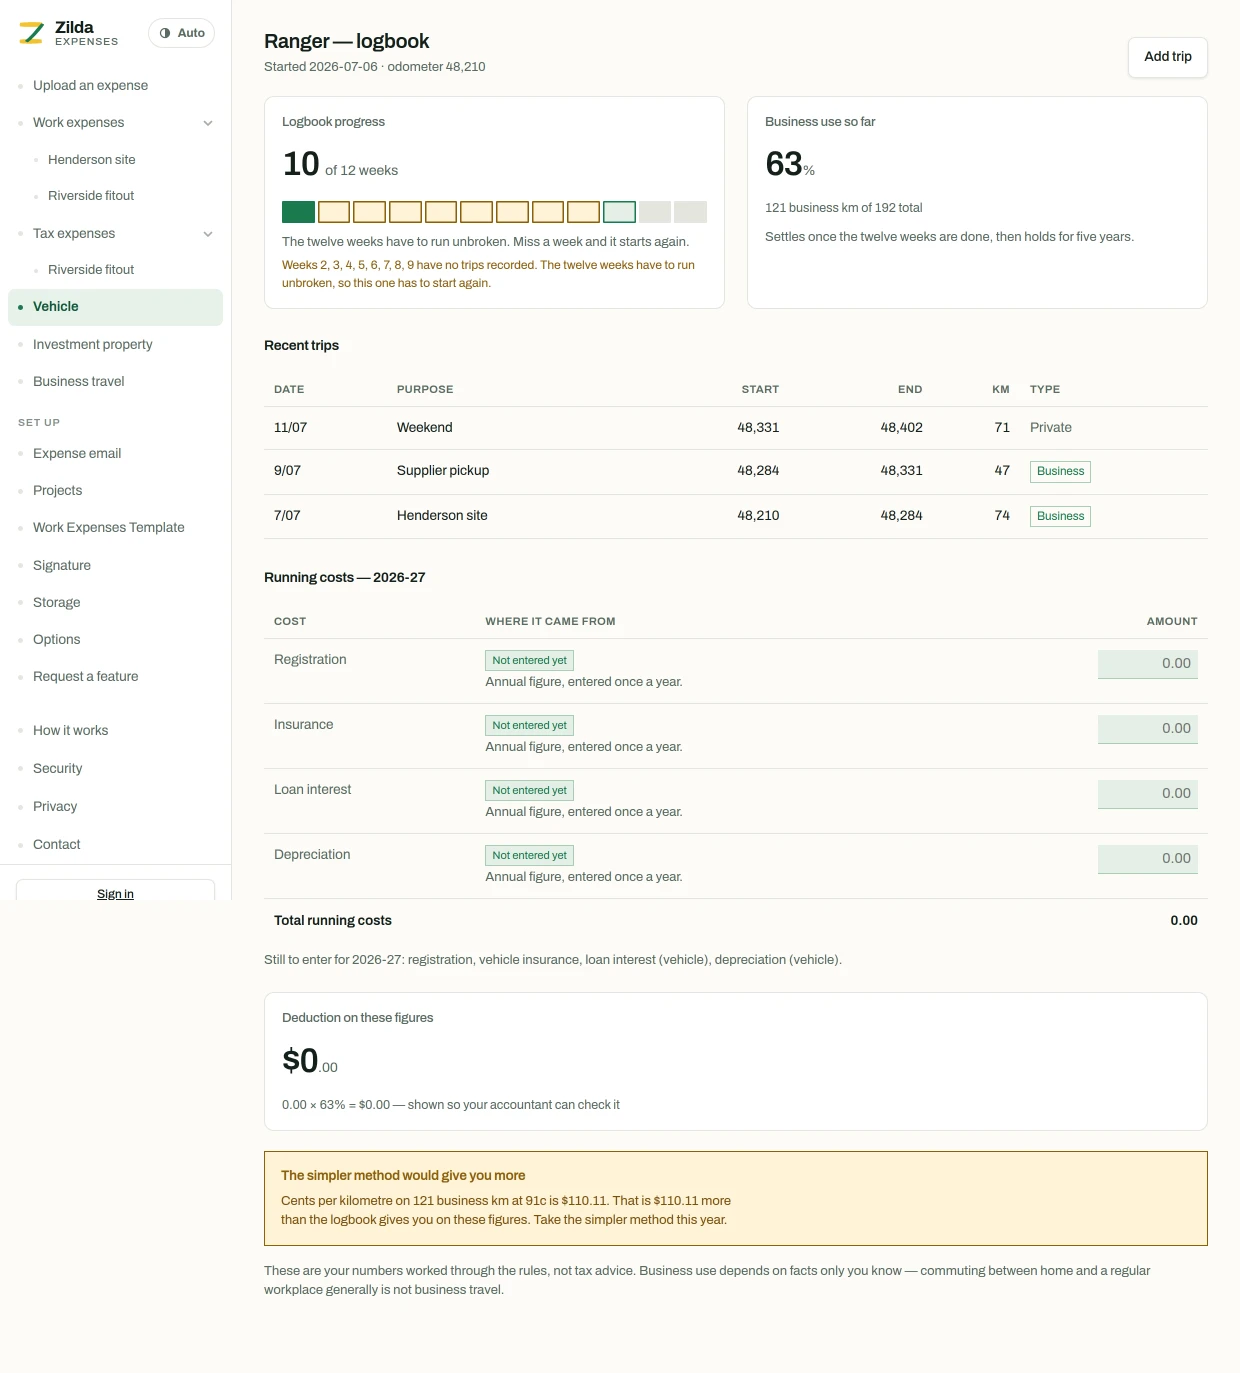
Task: Select week 12 grey progress box
Action: click(690, 212)
